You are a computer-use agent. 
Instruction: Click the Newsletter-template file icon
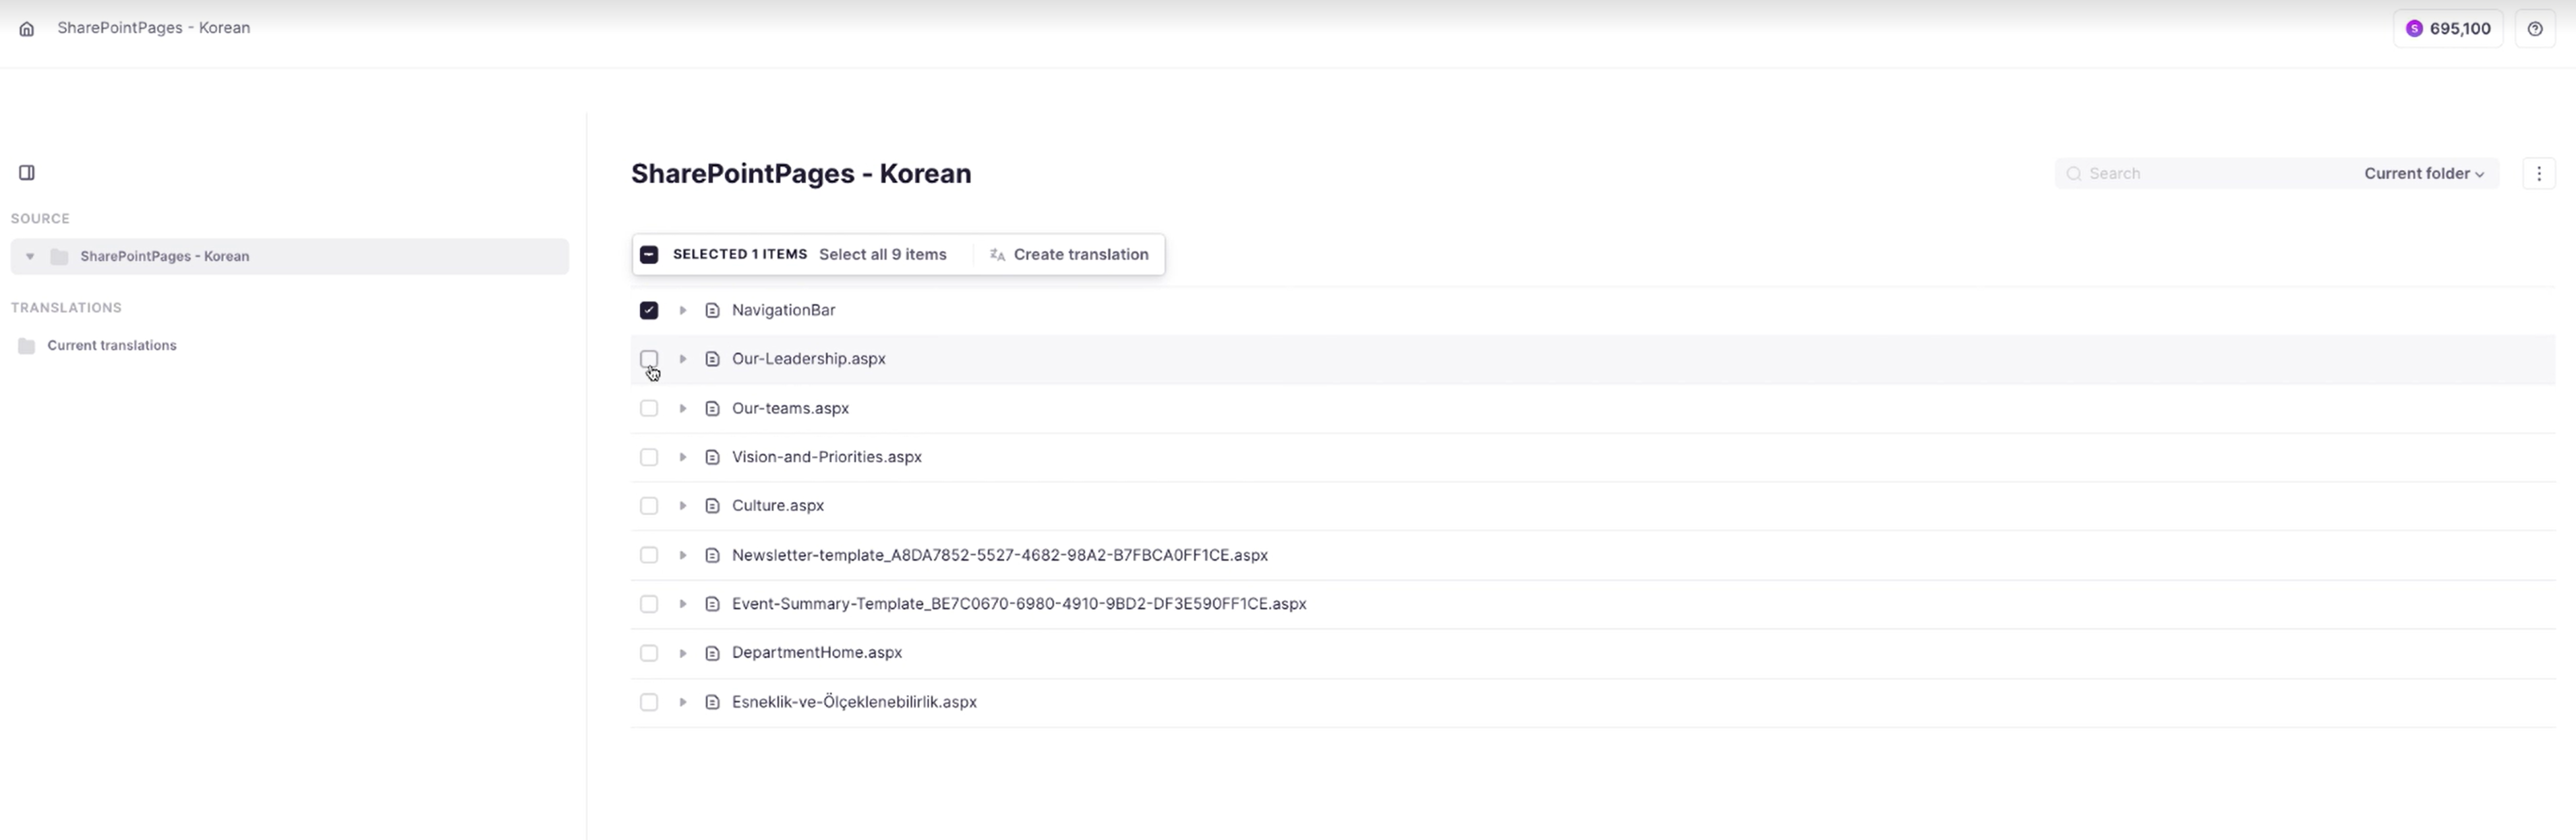(712, 555)
